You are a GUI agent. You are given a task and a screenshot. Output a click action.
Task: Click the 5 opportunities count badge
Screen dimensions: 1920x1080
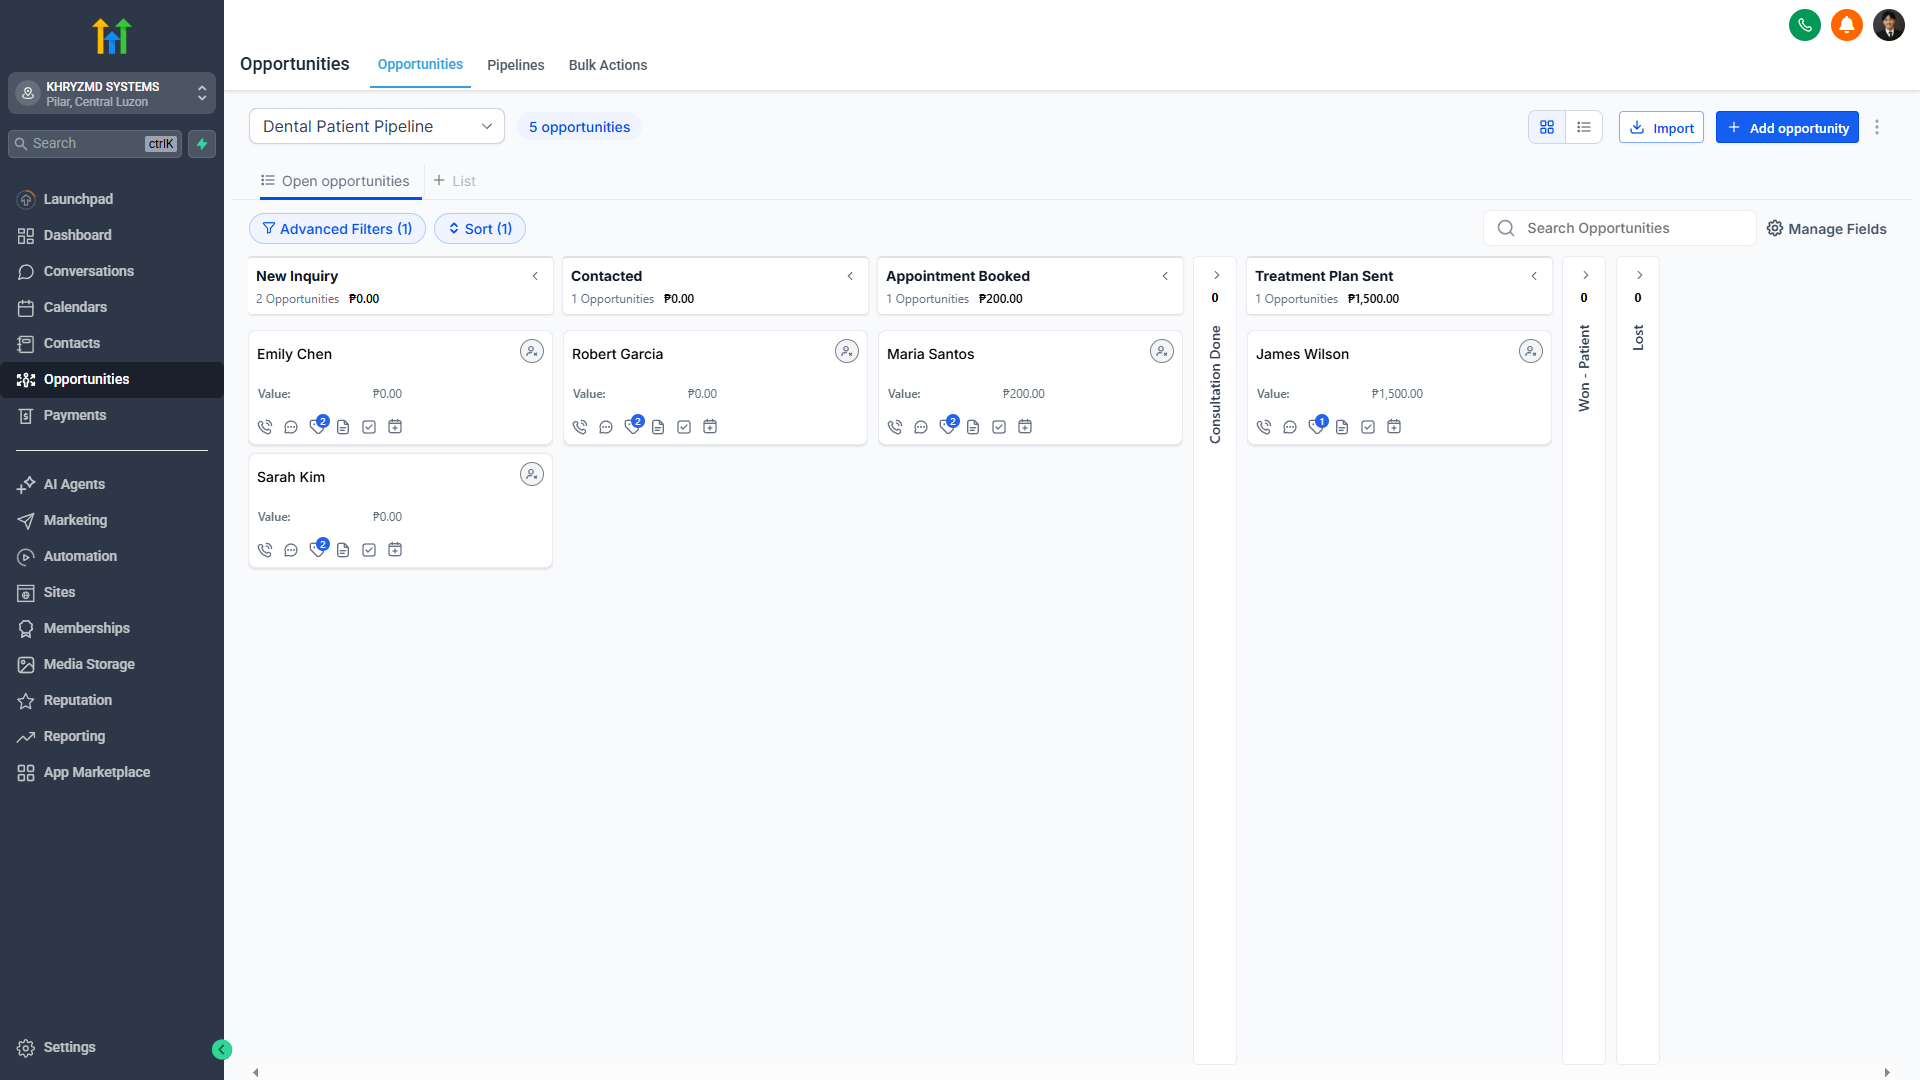579,127
